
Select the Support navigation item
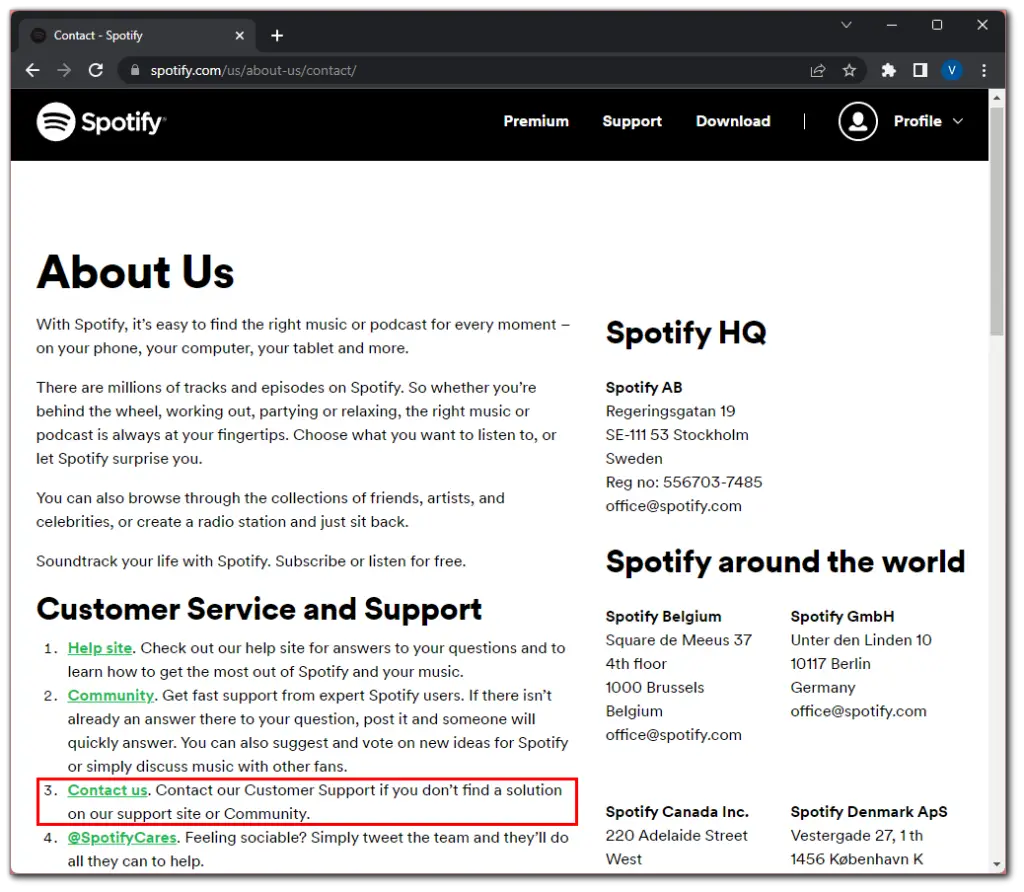[631, 121]
